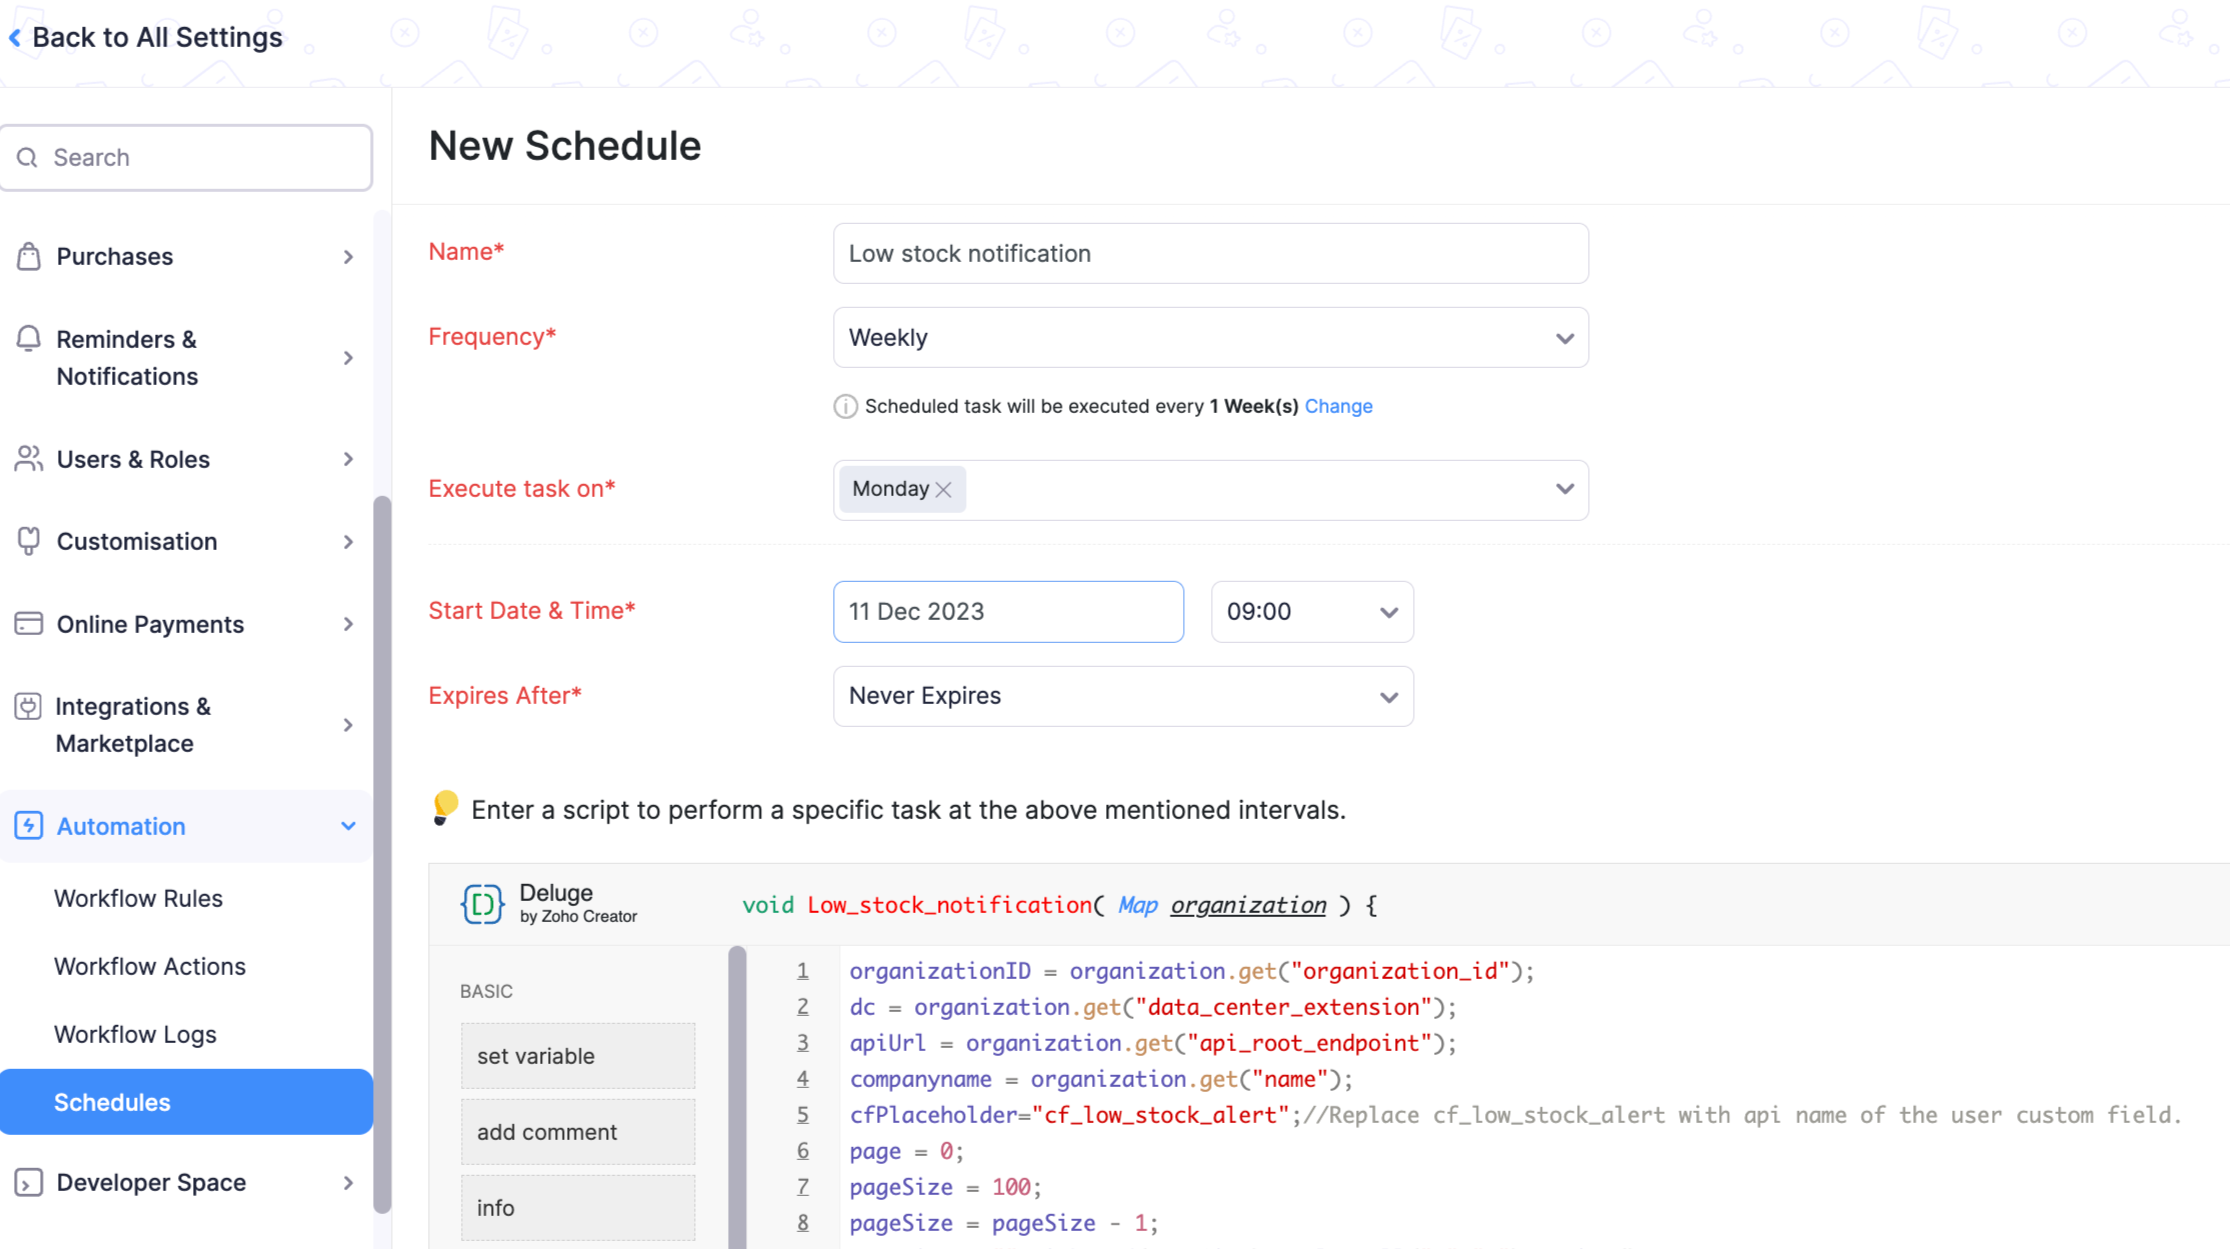Open the Frequency dropdown showing Weekly
The image size is (2230, 1249).
click(x=1210, y=338)
